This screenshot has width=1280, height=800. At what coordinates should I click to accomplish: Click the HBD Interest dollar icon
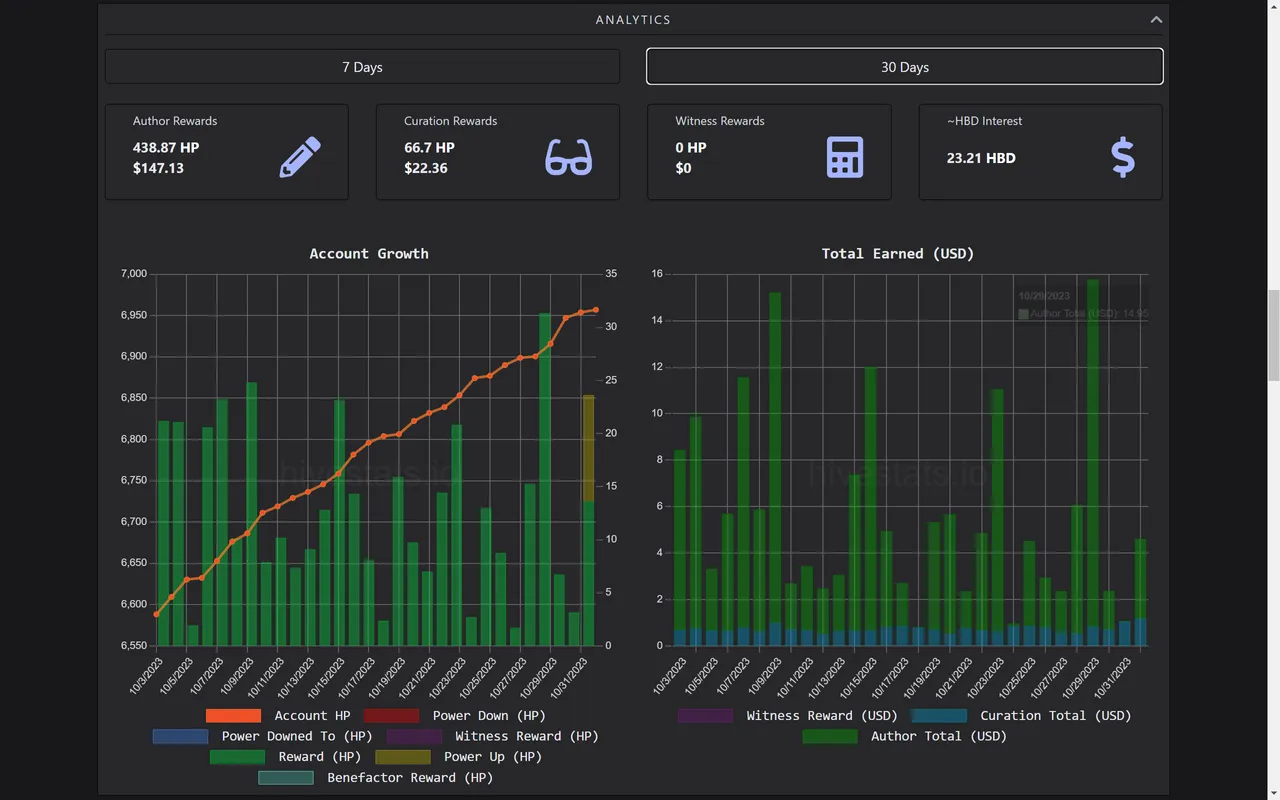(1123, 157)
